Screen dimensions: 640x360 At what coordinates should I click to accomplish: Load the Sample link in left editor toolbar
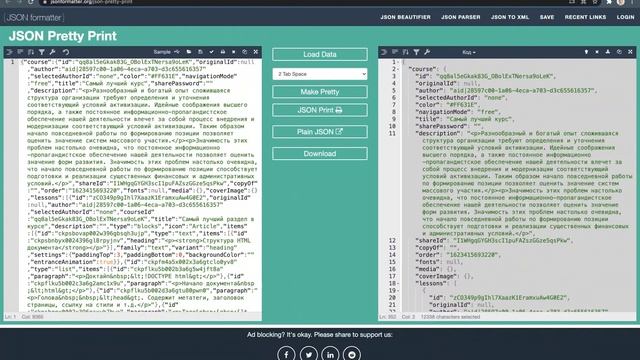coord(166,52)
